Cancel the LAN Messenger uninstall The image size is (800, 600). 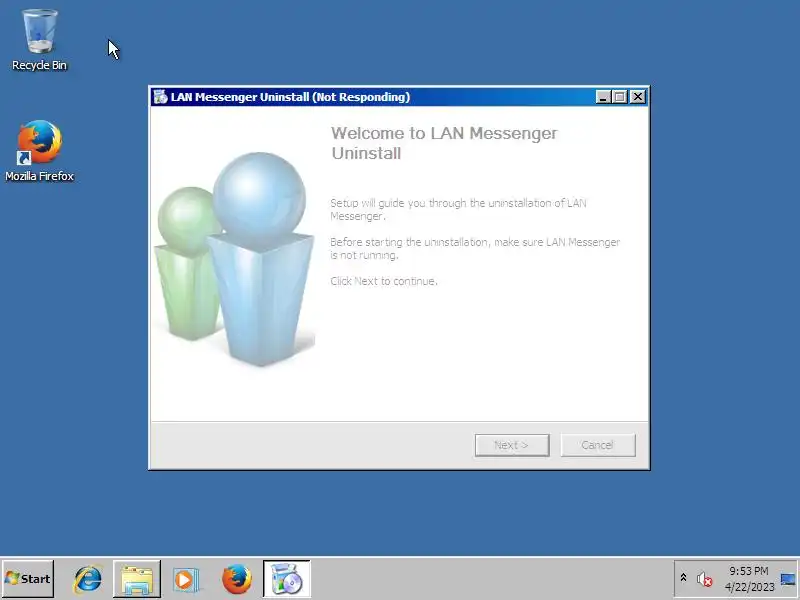tap(597, 445)
